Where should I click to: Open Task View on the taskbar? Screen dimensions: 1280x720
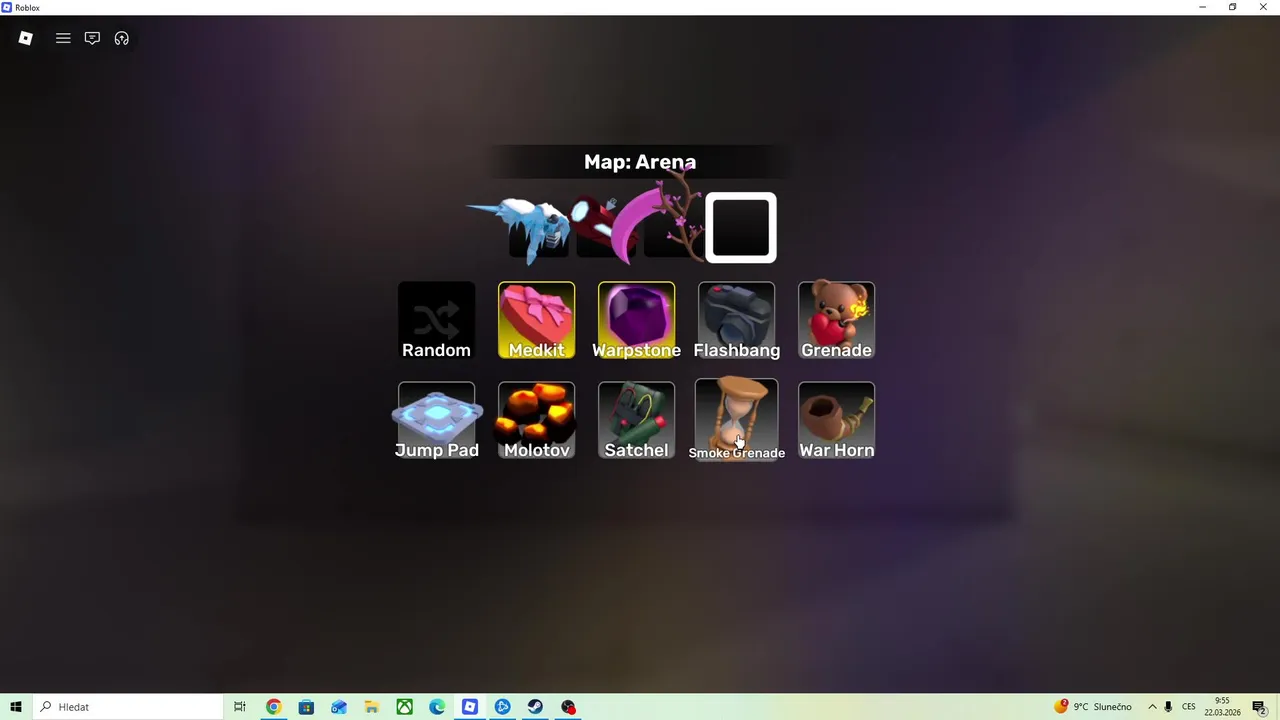240,707
